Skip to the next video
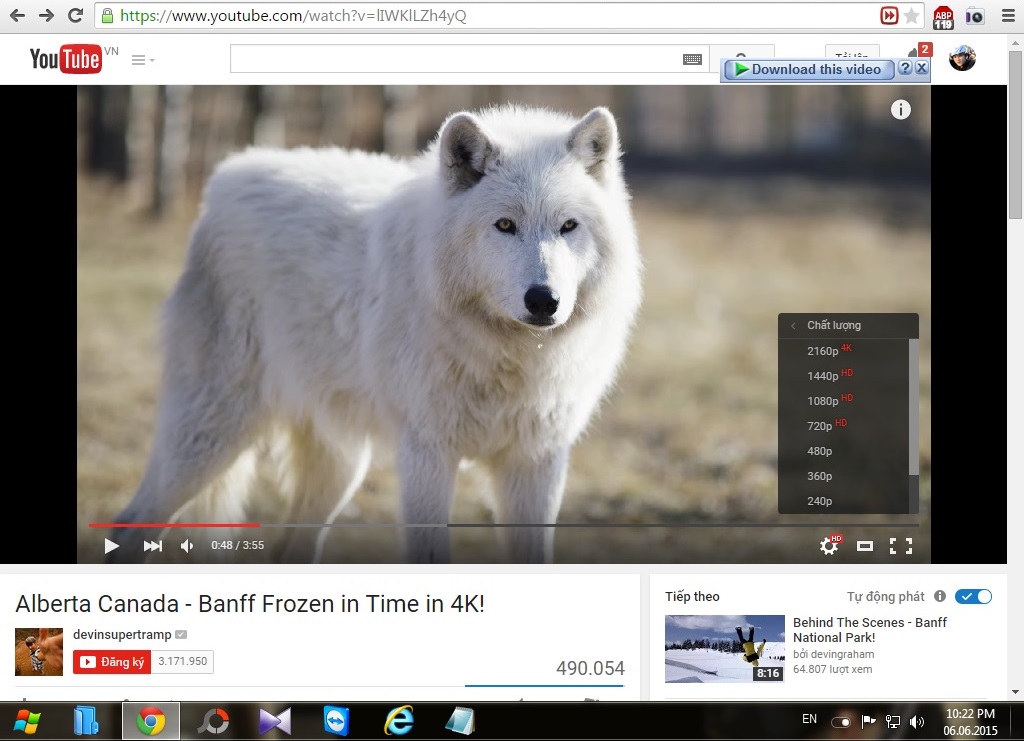This screenshot has height=741, width=1024. (152, 546)
